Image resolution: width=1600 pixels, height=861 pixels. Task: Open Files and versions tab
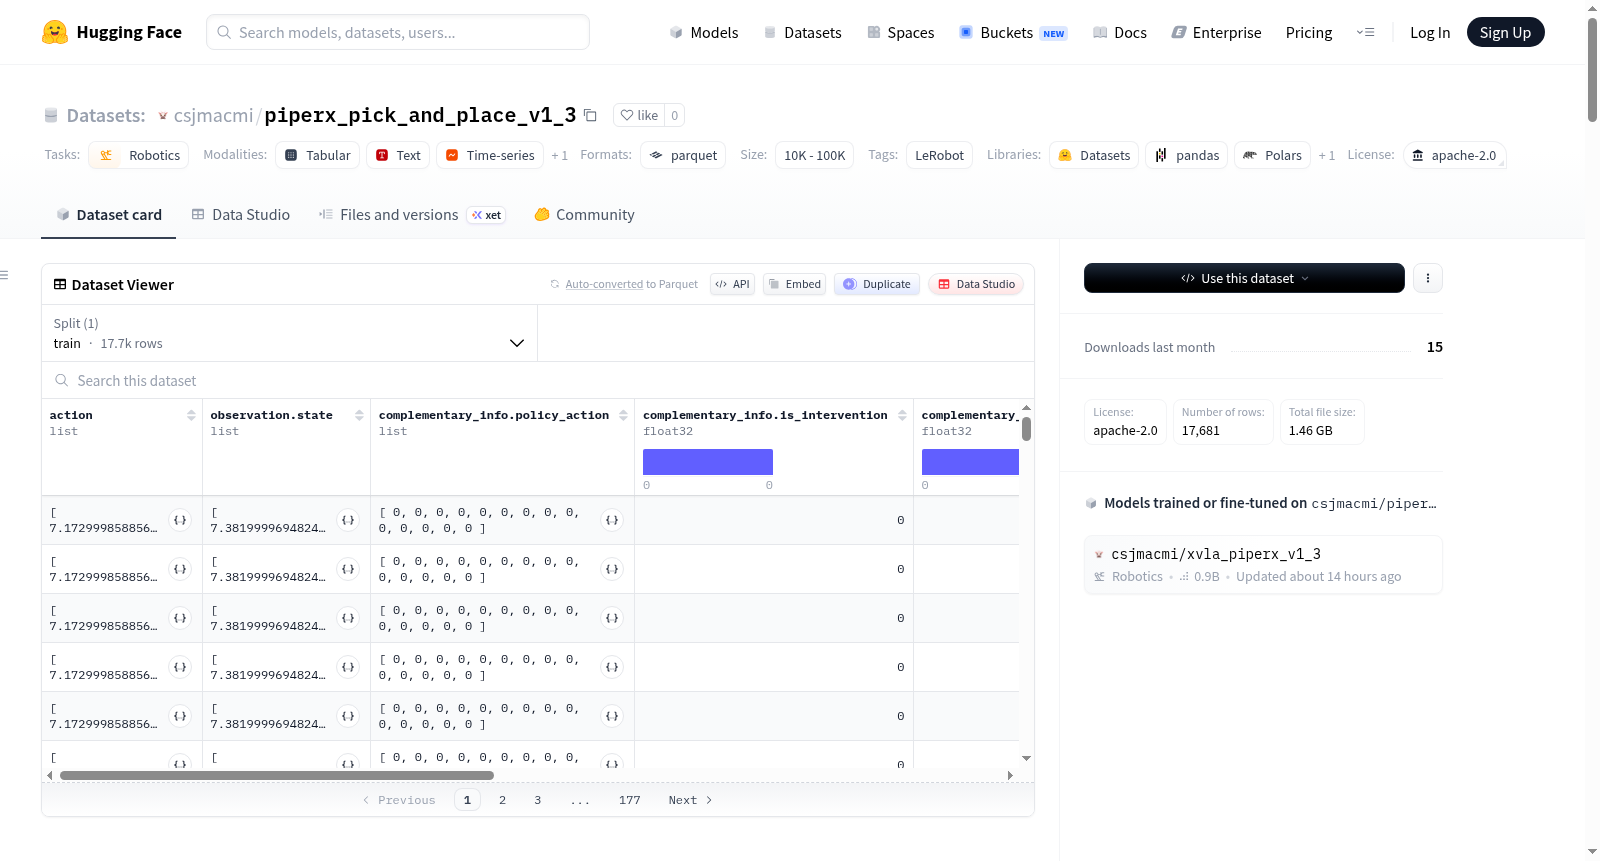[412, 215]
